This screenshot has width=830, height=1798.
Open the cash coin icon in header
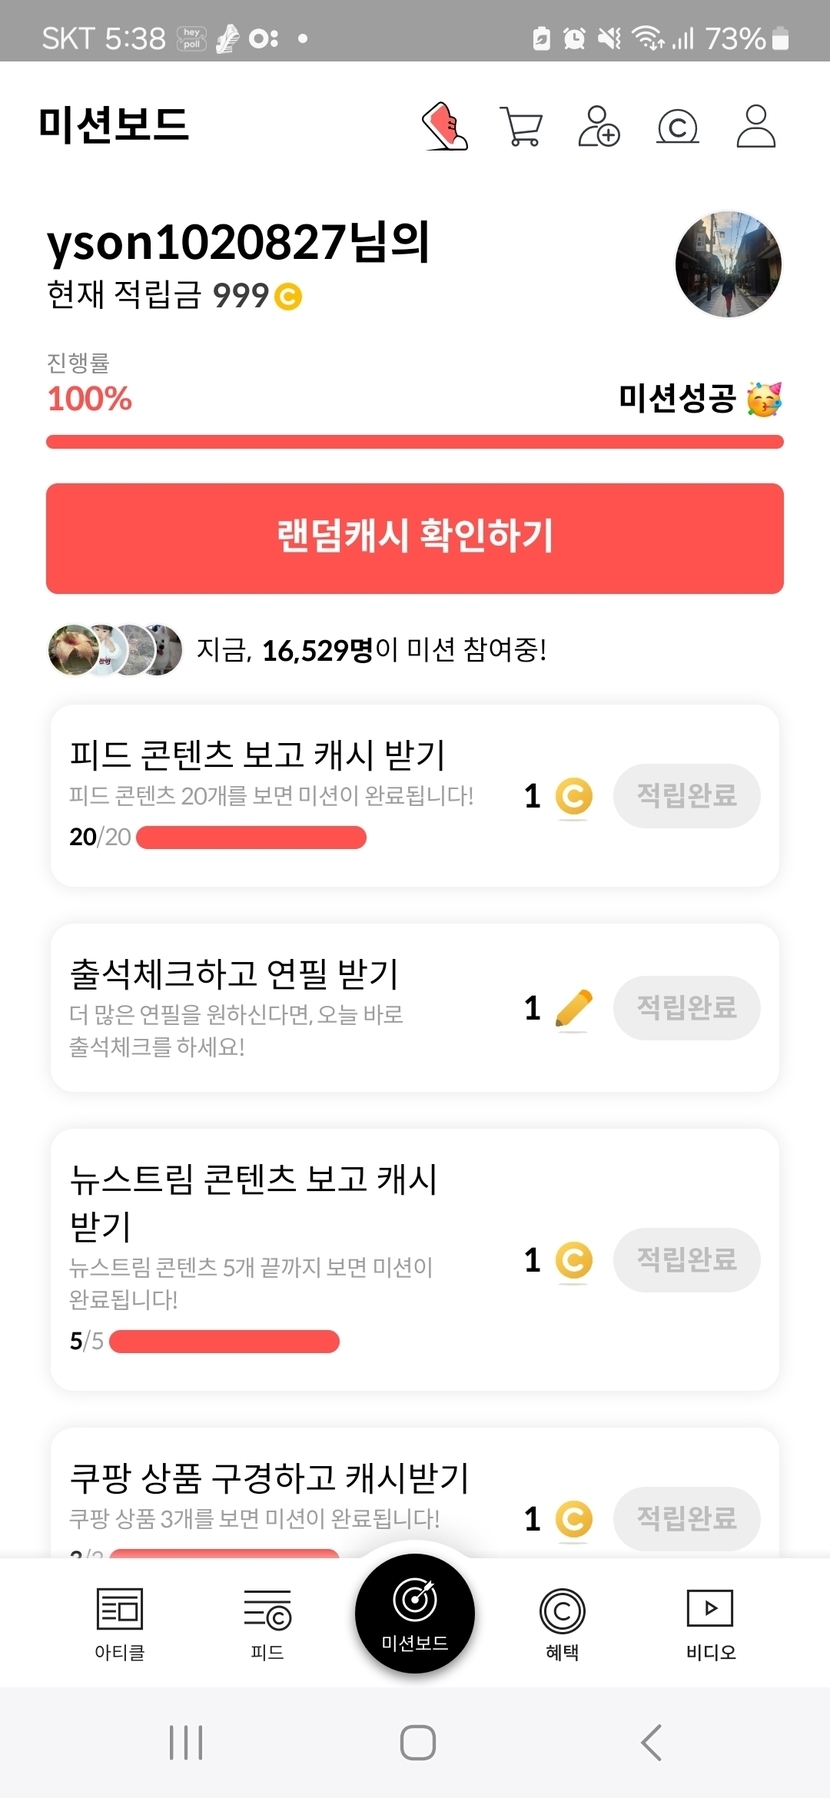tap(677, 127)
